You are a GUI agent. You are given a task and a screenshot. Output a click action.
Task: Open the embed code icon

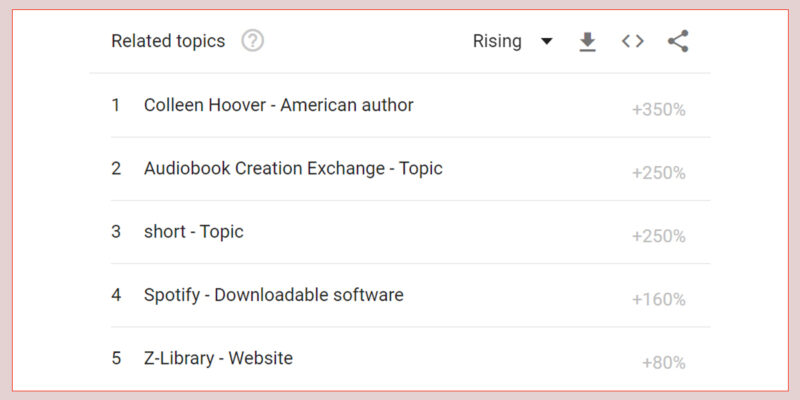pos(633,41)
